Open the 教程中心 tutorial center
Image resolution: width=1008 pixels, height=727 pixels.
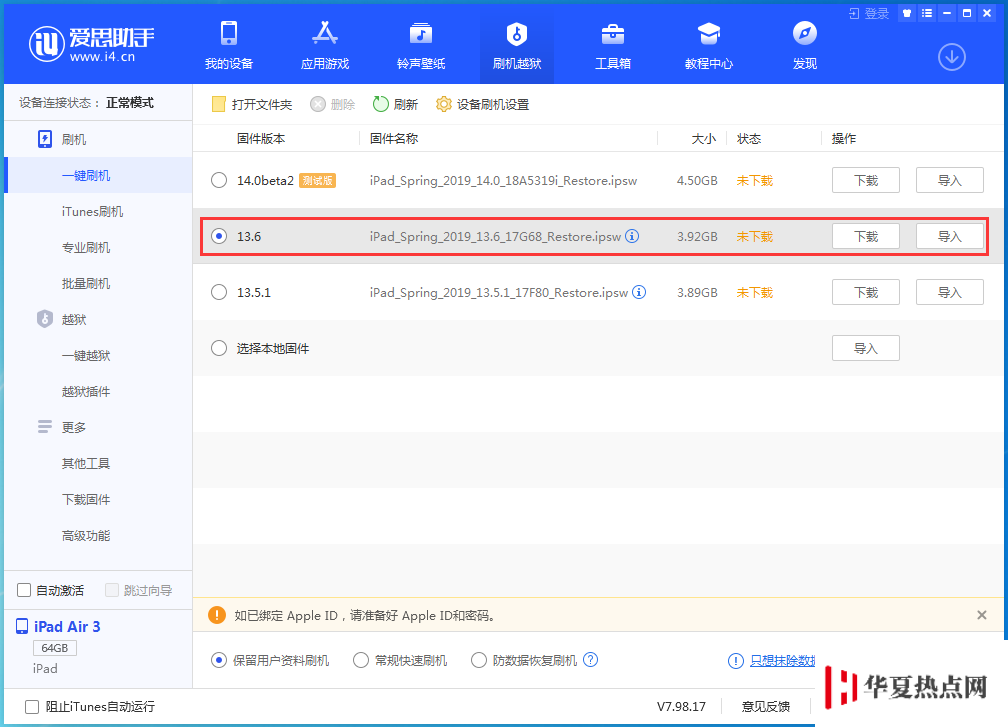pyautogui.click(x=708, y=45)
